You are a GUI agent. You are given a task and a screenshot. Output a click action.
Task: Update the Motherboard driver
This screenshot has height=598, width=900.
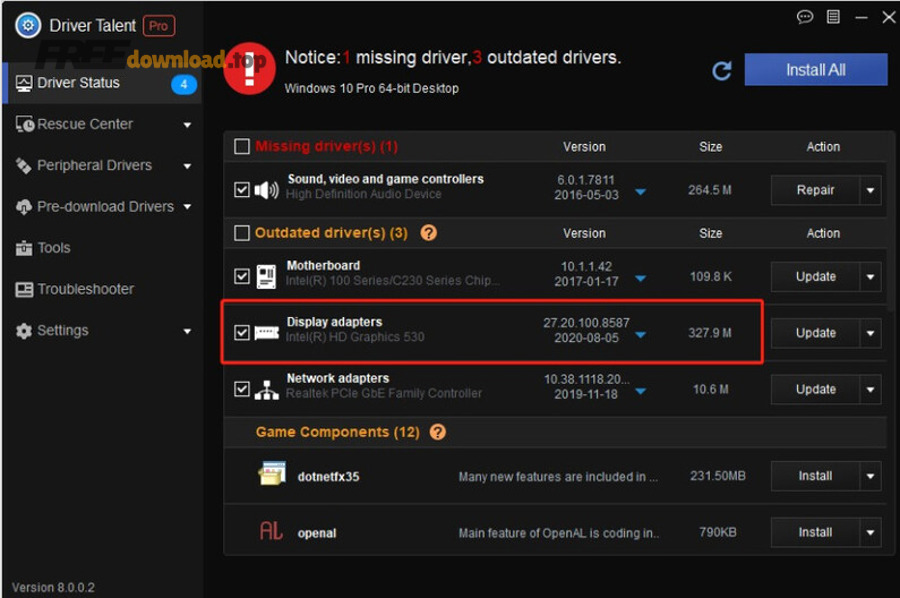(x=815, y=277)
